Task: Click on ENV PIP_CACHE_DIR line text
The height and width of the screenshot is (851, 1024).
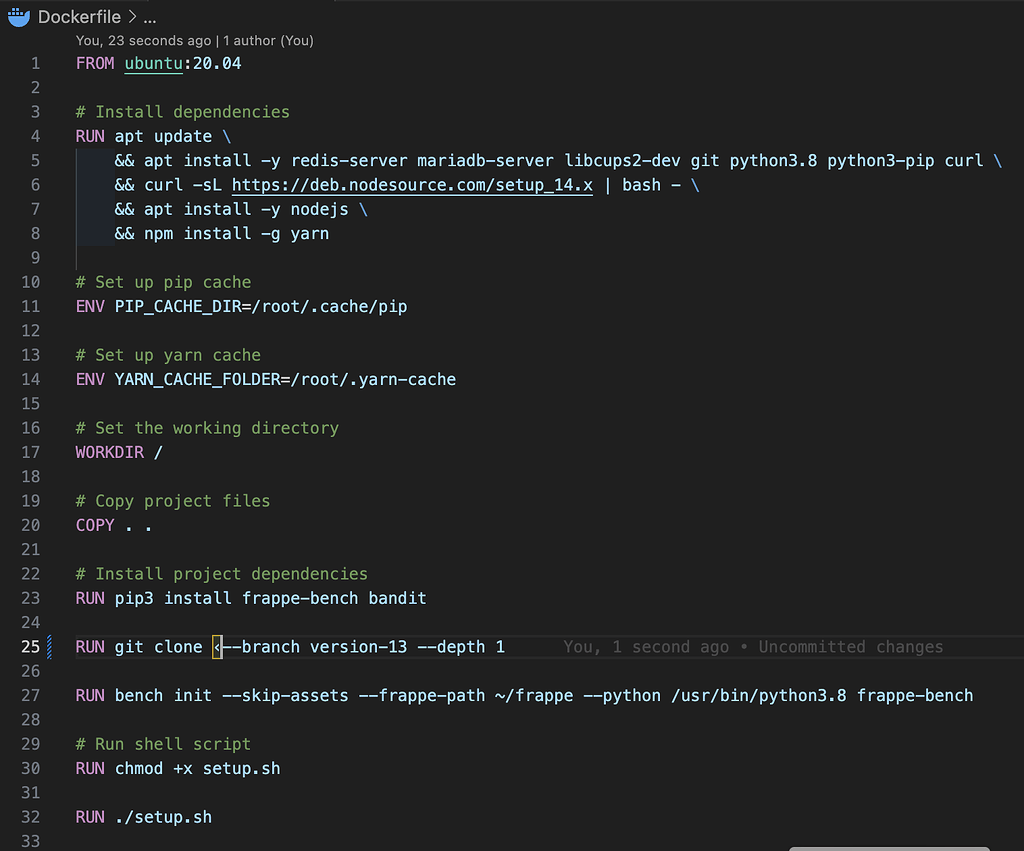Action: coord(241,306)
